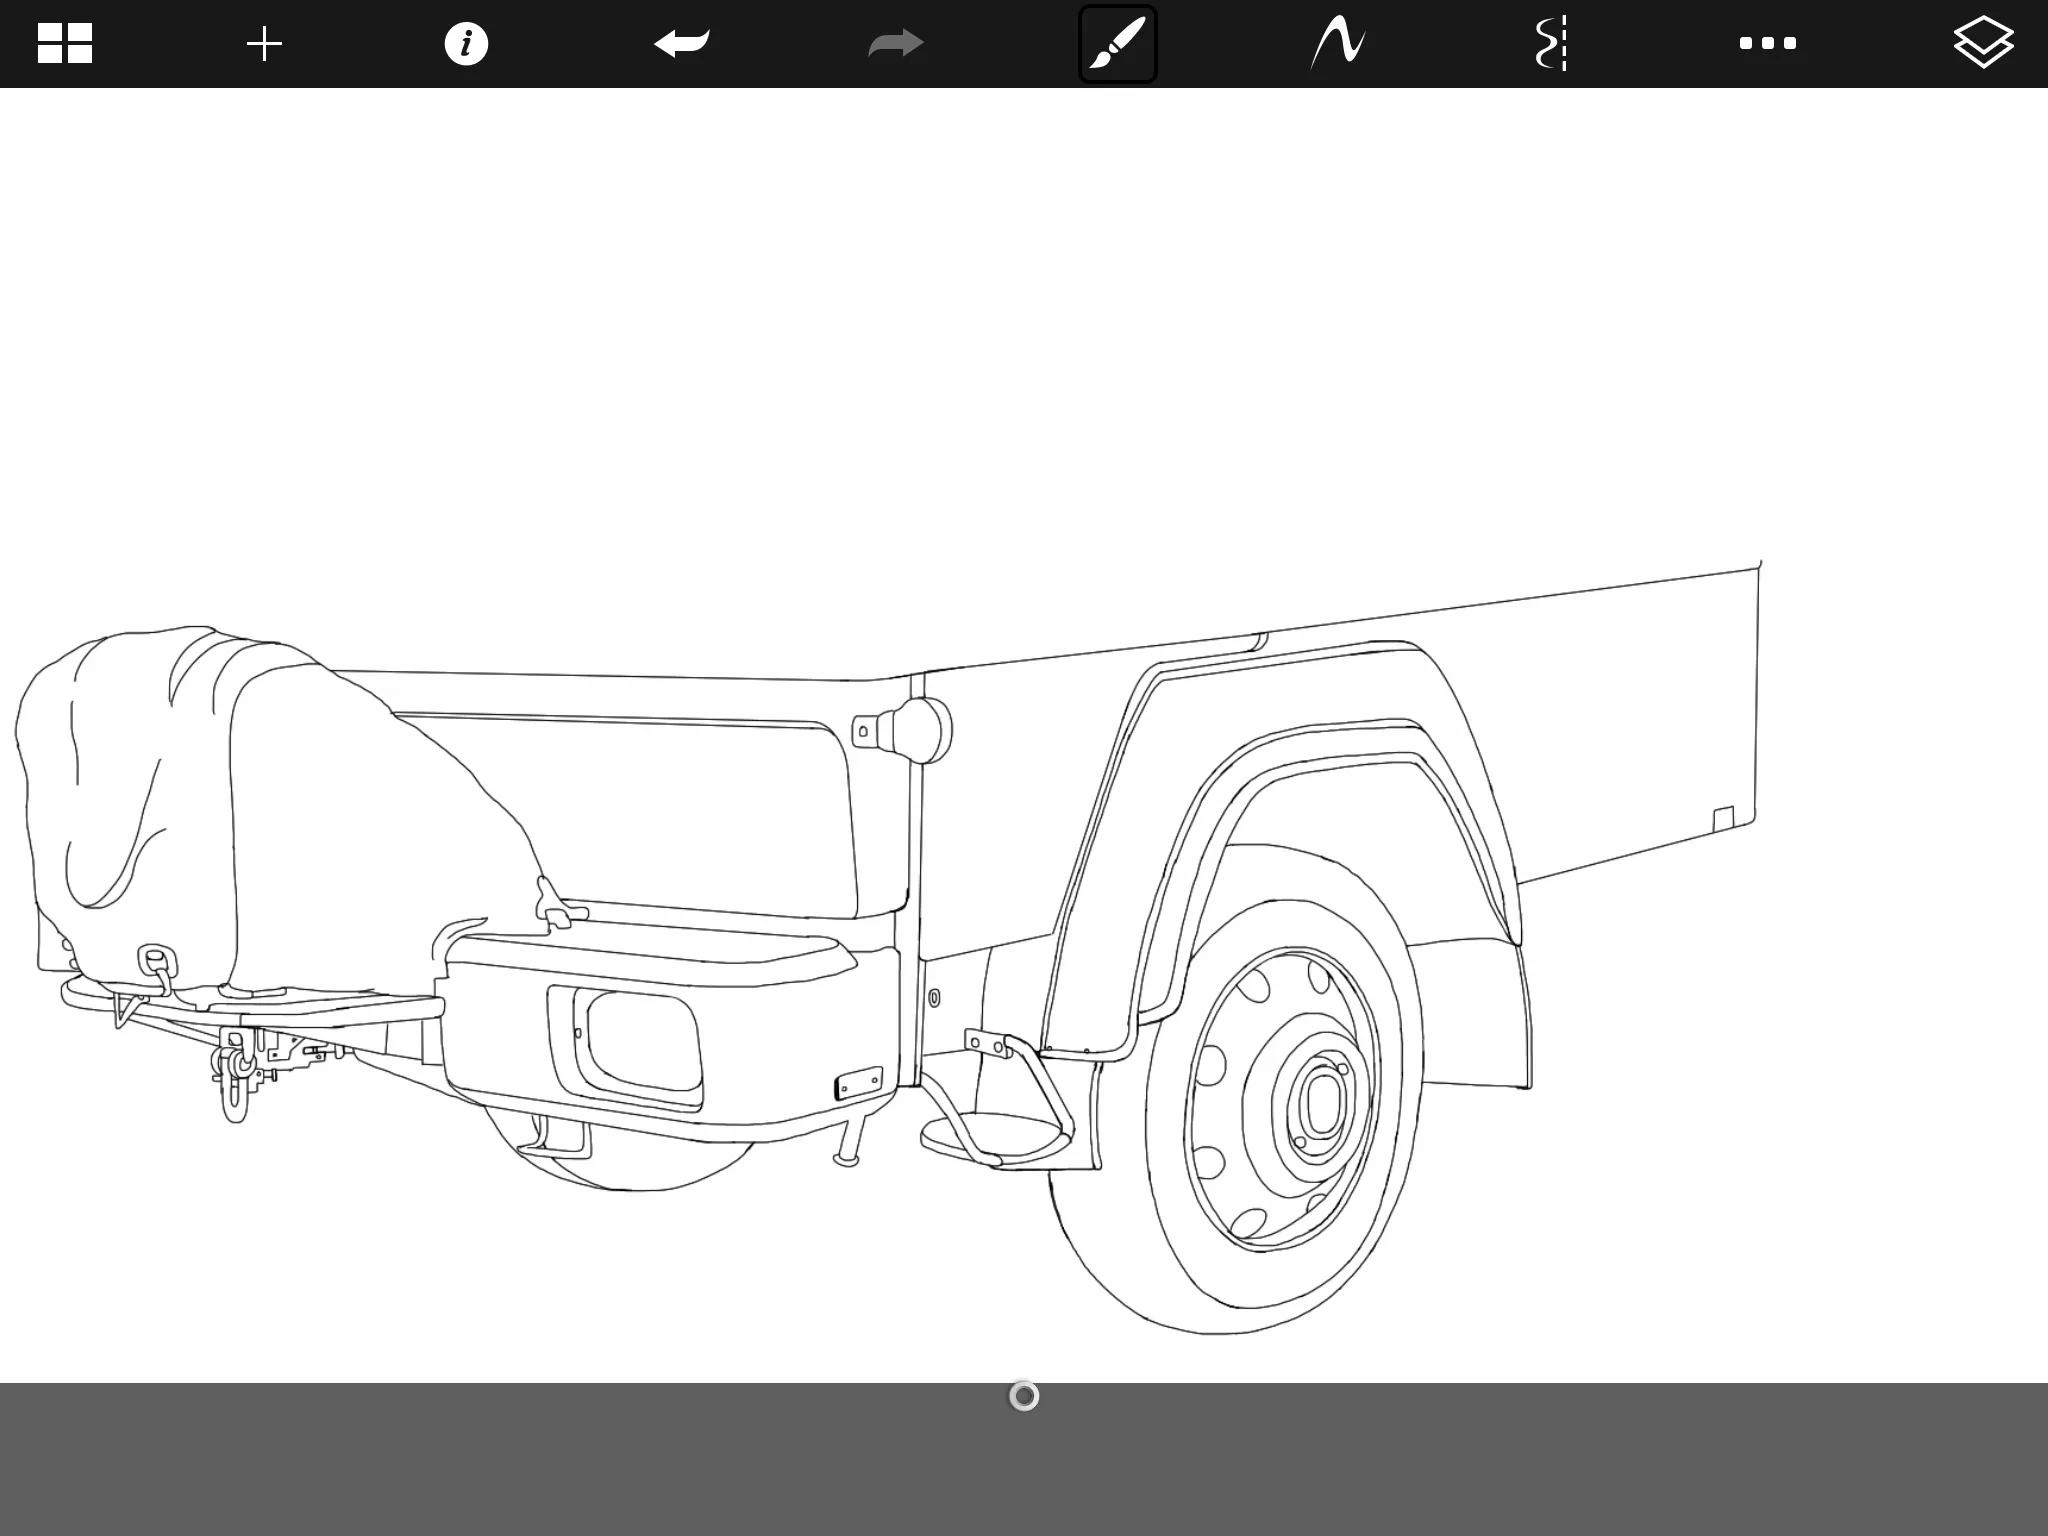This screenshot has height=1536, width=2048.
Task: Tap the hanging tow hook shackle
Action: pos(235,1100)
